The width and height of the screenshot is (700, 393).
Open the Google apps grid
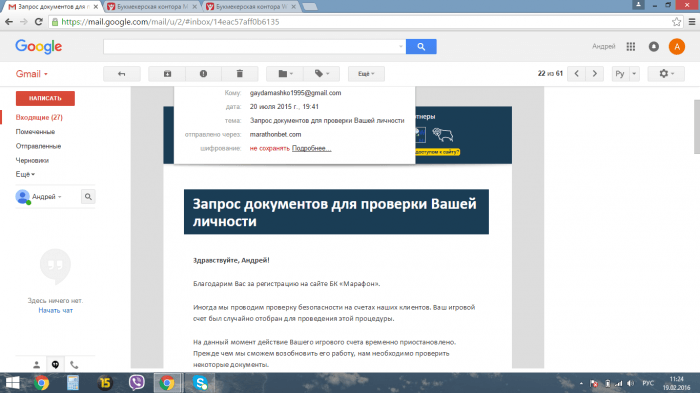(x=631, y=46)
